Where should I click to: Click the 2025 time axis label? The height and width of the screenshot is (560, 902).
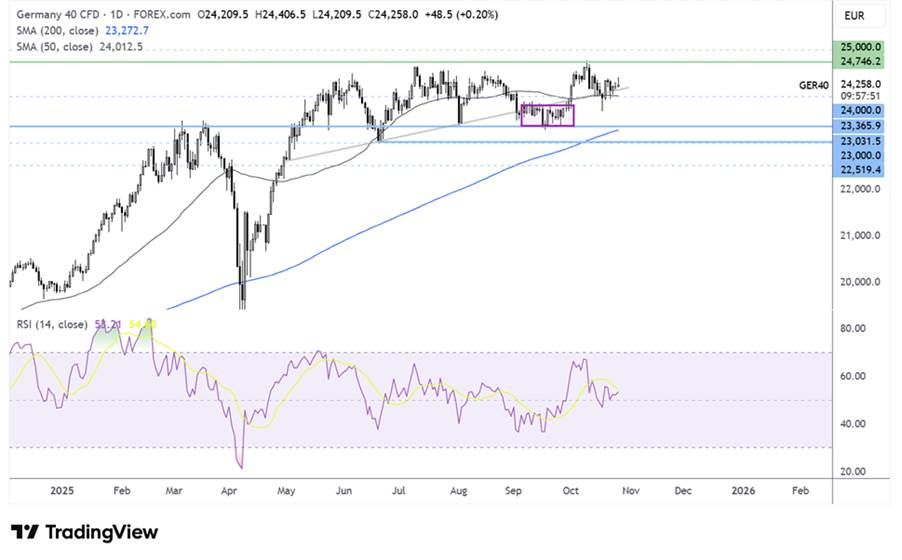(62, 491)
